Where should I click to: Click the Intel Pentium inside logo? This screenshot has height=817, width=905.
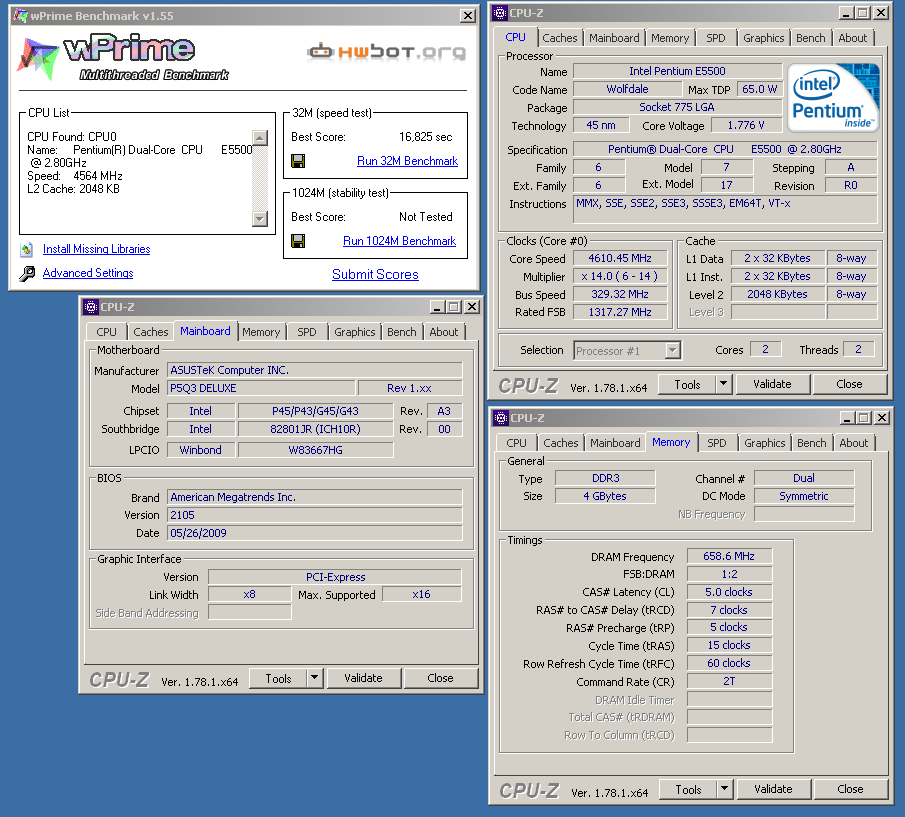[832, 98]
